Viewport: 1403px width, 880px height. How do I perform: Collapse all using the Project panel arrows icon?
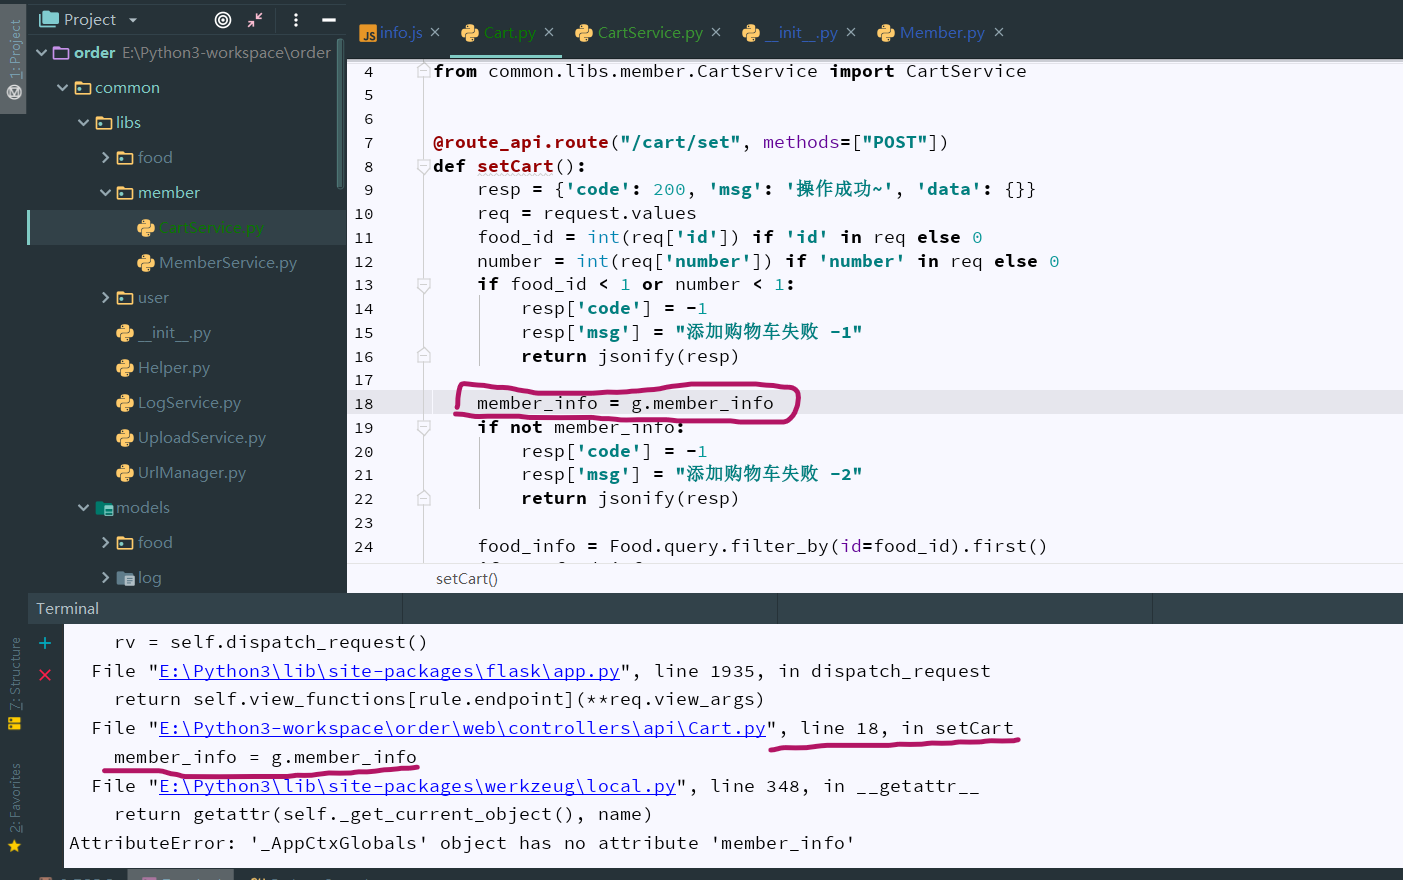255,19
